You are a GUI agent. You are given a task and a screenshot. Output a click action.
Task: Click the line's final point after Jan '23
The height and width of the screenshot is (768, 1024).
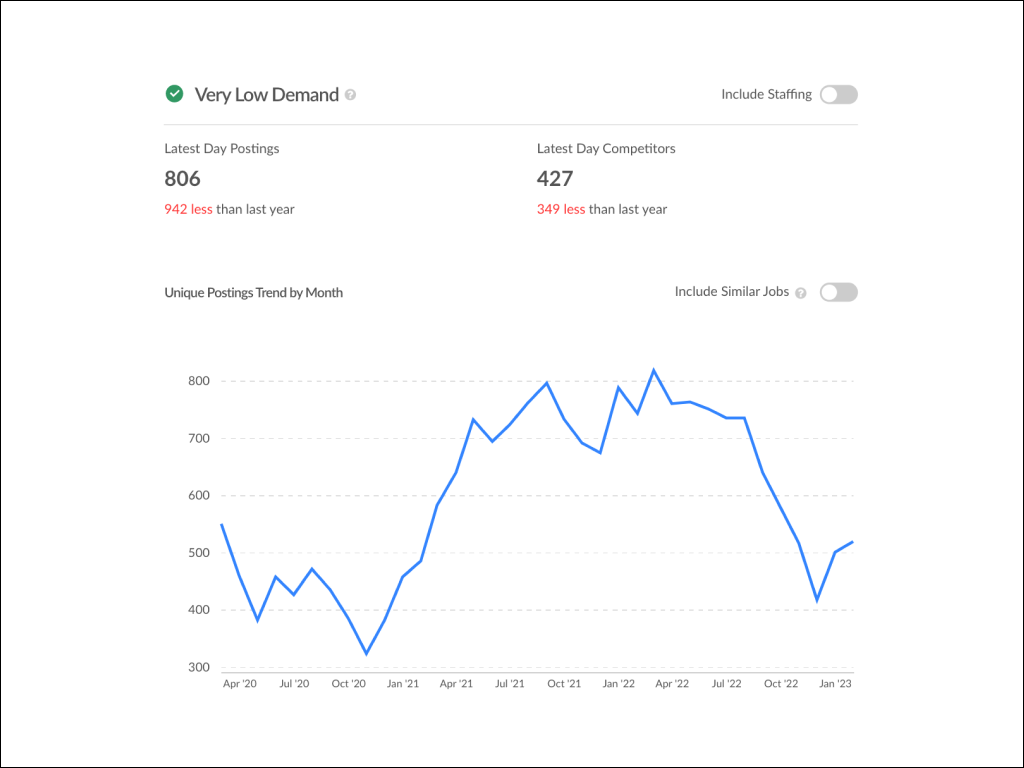(x=852, y=542)
